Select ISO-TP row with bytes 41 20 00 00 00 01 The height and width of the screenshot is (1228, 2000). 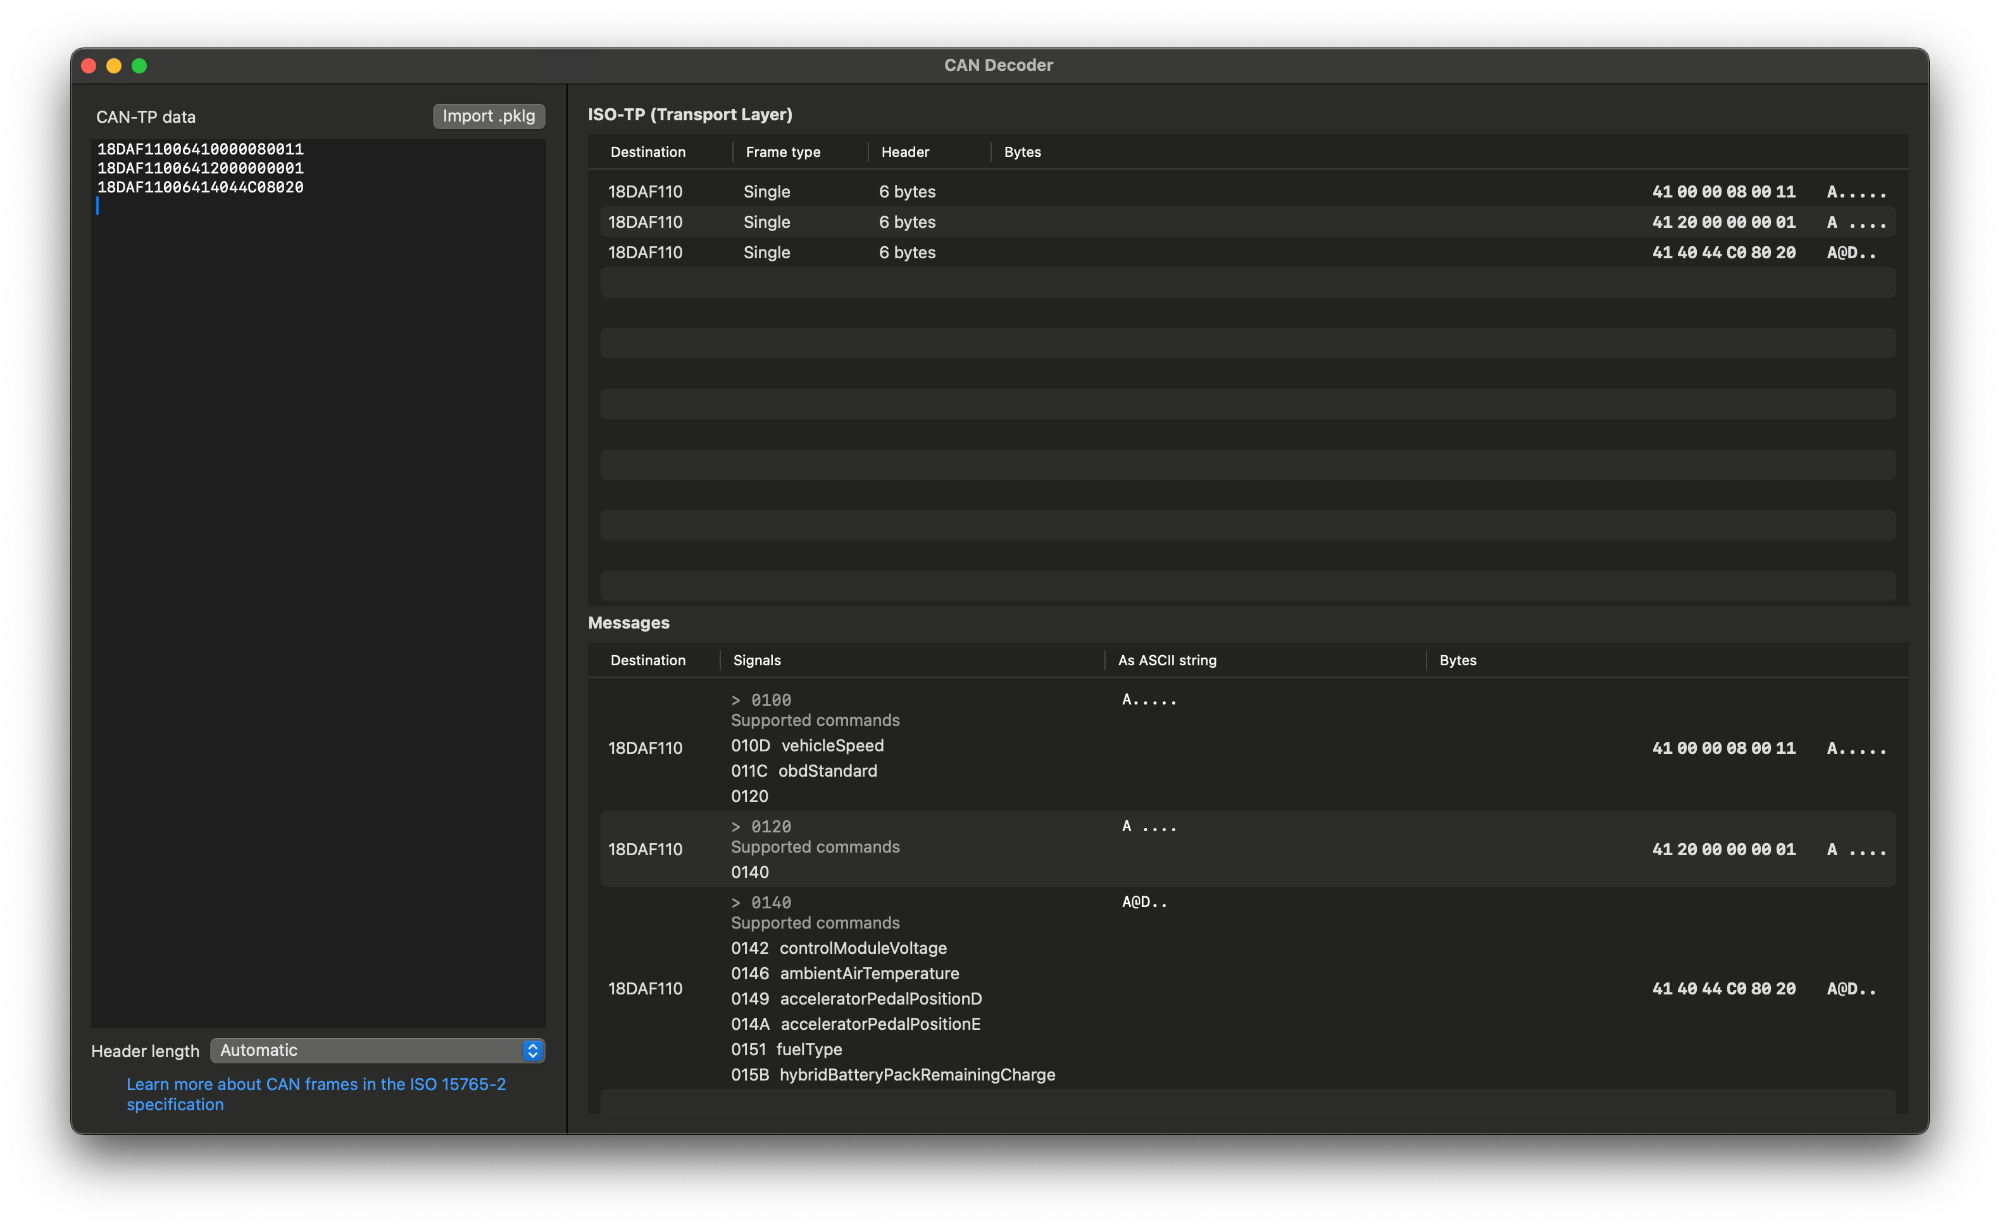pos(1248,222)
